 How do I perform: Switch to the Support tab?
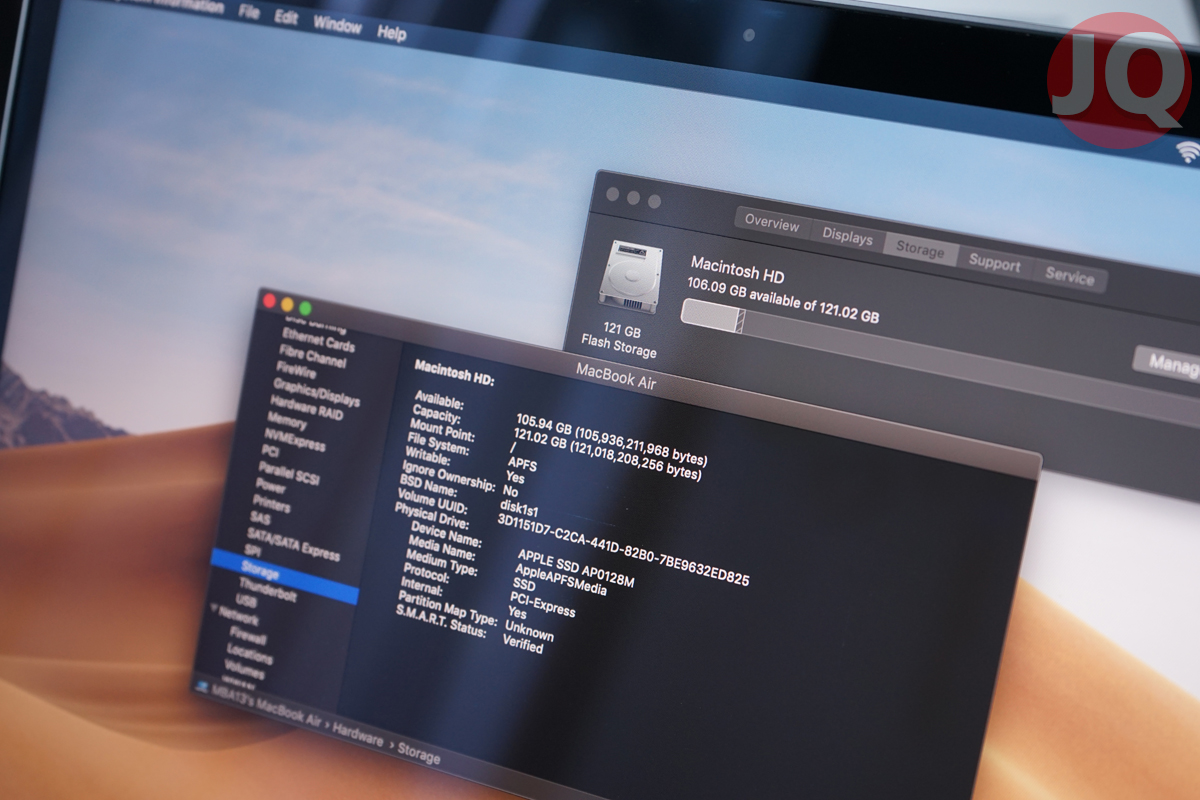tap(994, 265)
